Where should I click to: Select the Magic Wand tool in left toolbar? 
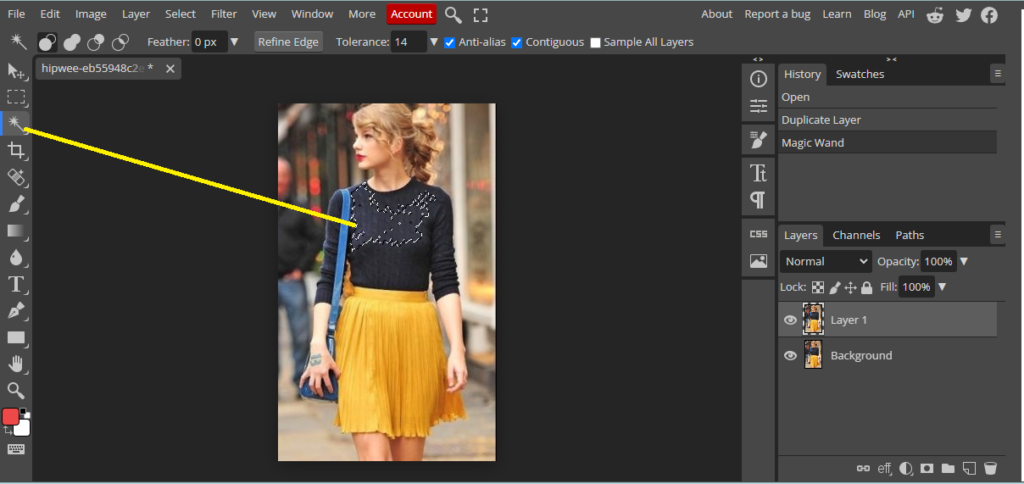[16, 123]
